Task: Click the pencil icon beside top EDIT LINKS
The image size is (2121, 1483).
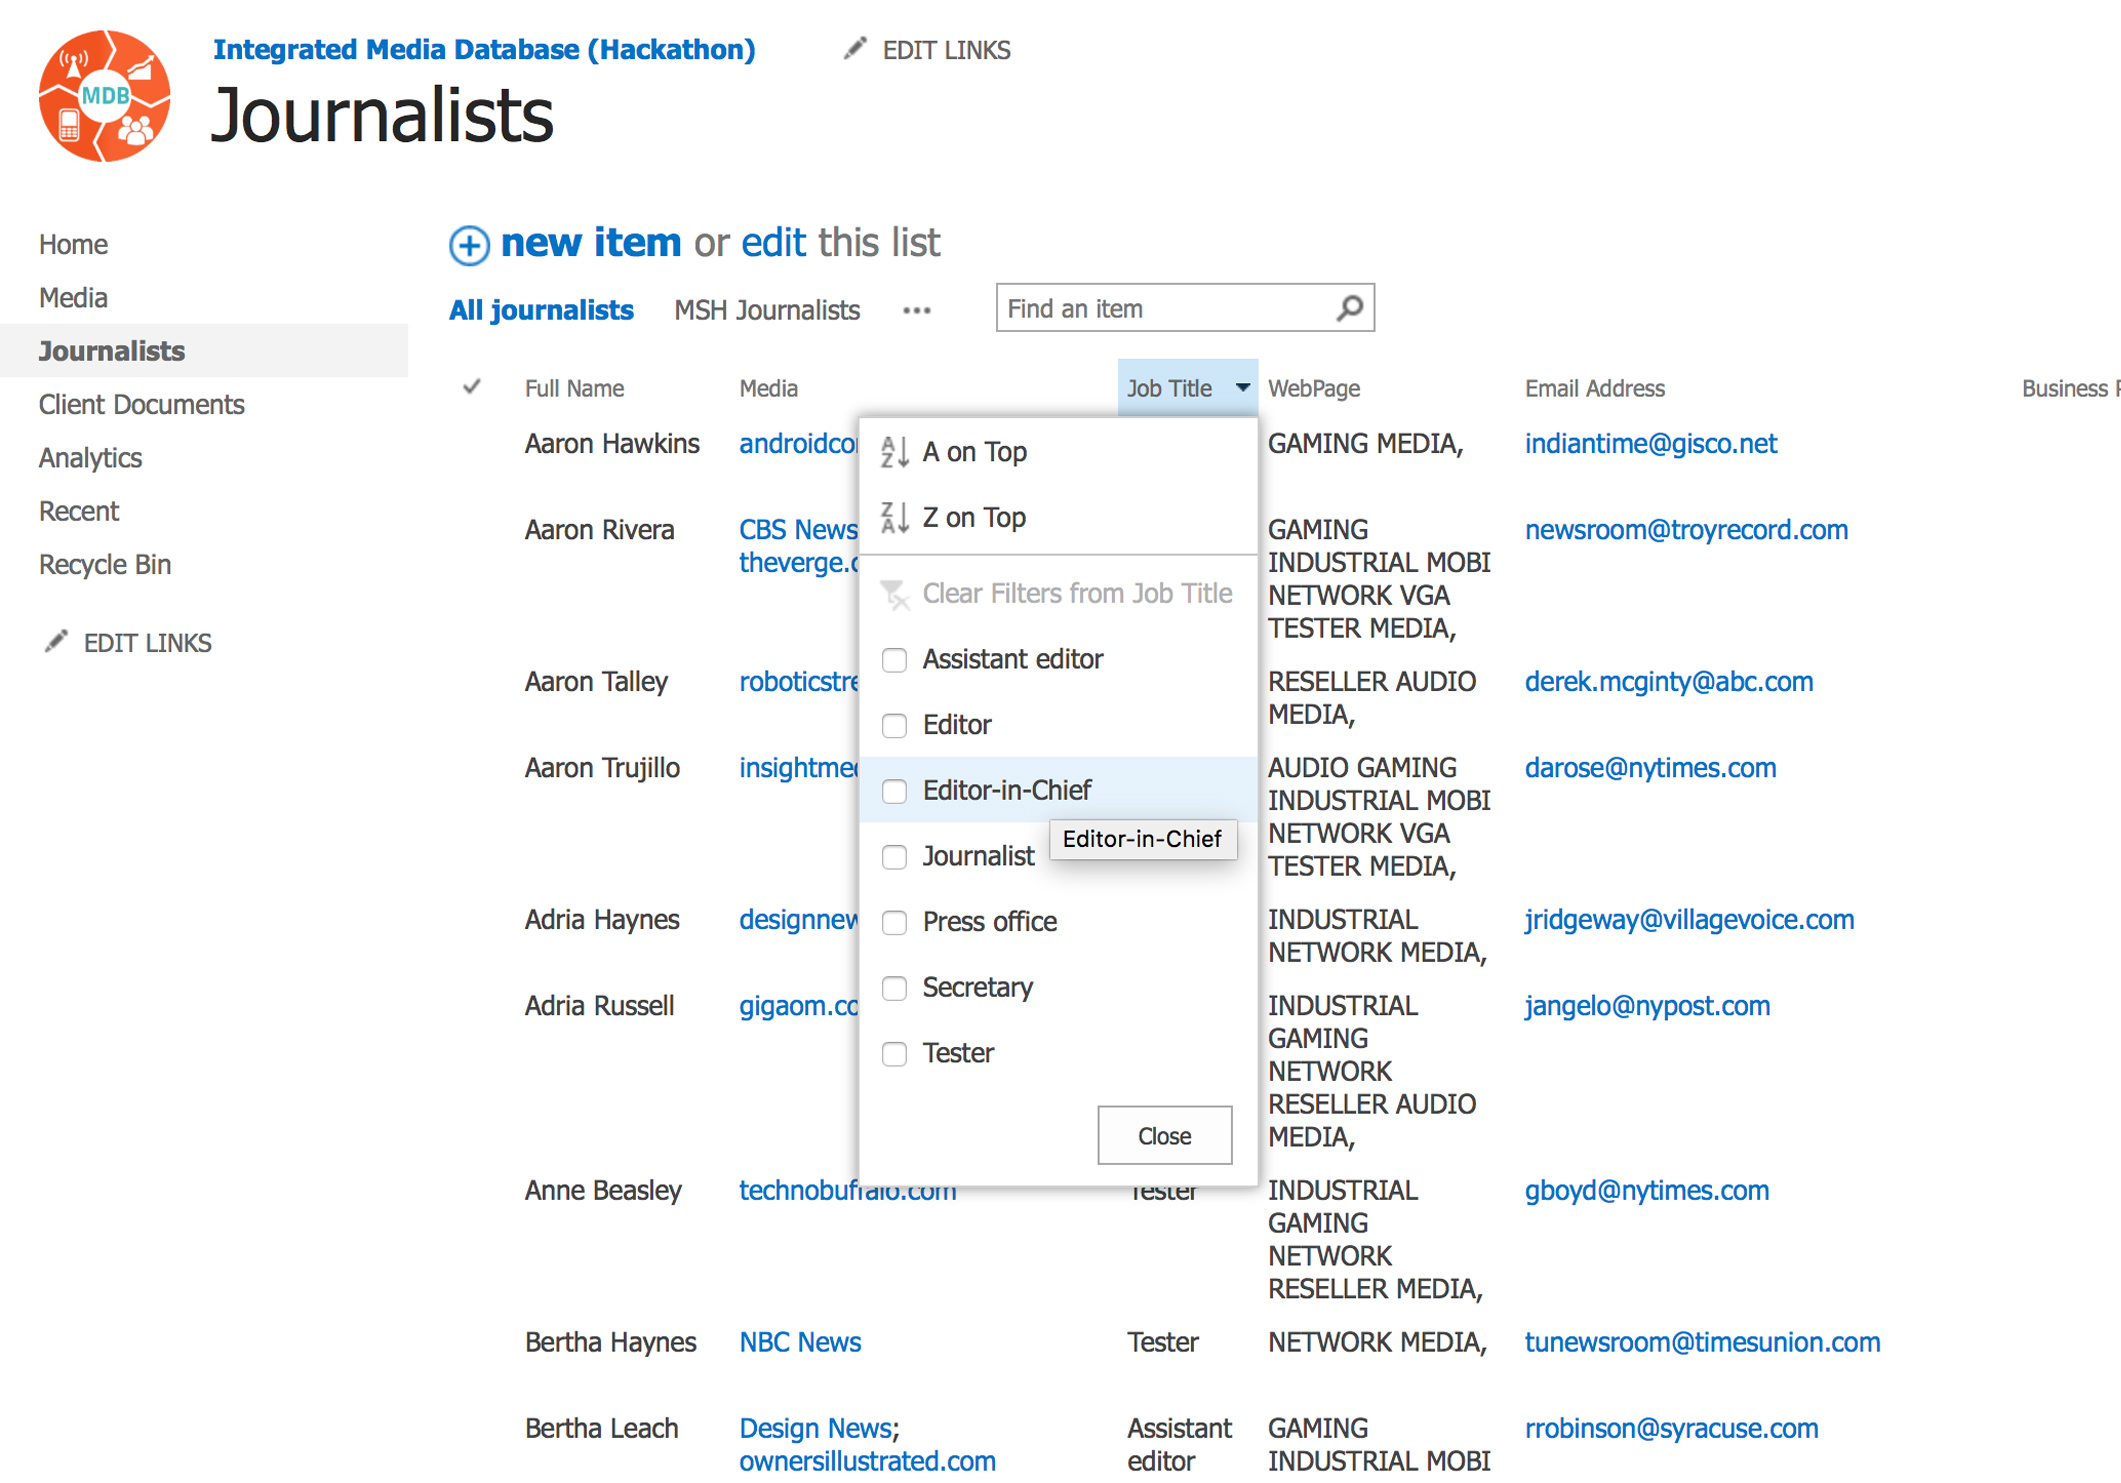Action: [855, 48]
